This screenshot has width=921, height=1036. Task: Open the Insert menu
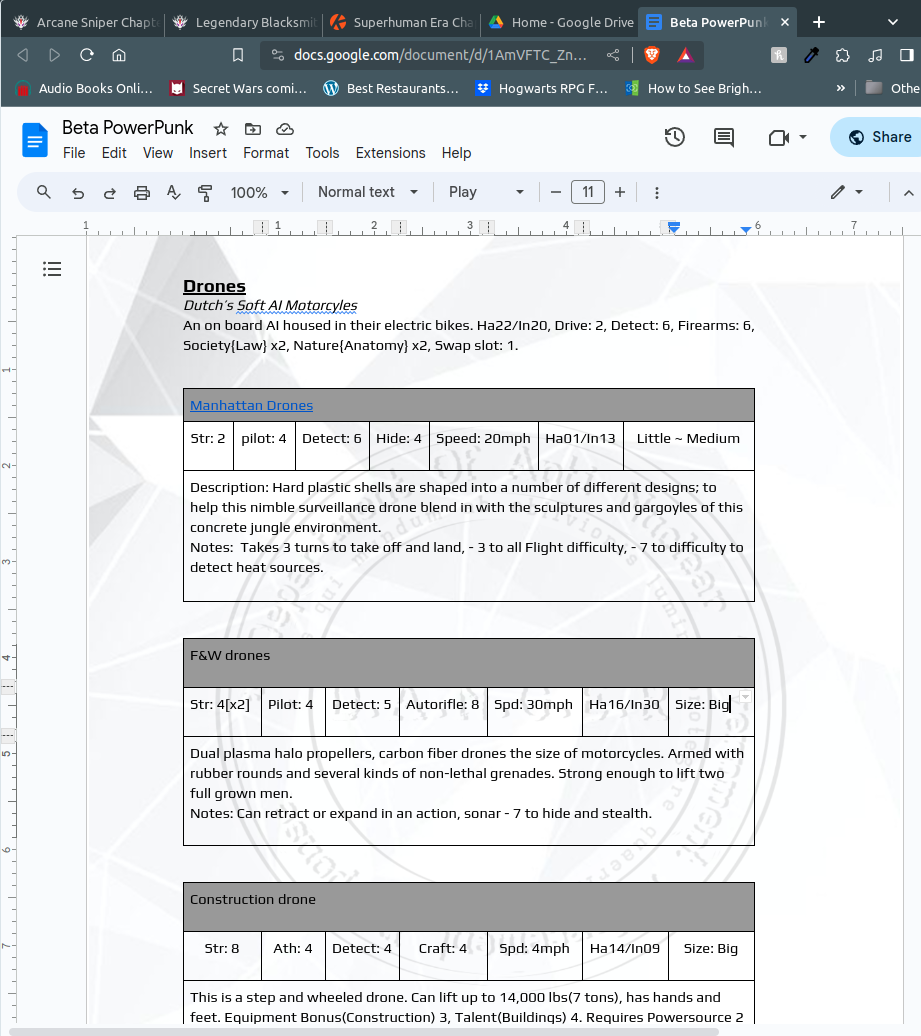208,153
